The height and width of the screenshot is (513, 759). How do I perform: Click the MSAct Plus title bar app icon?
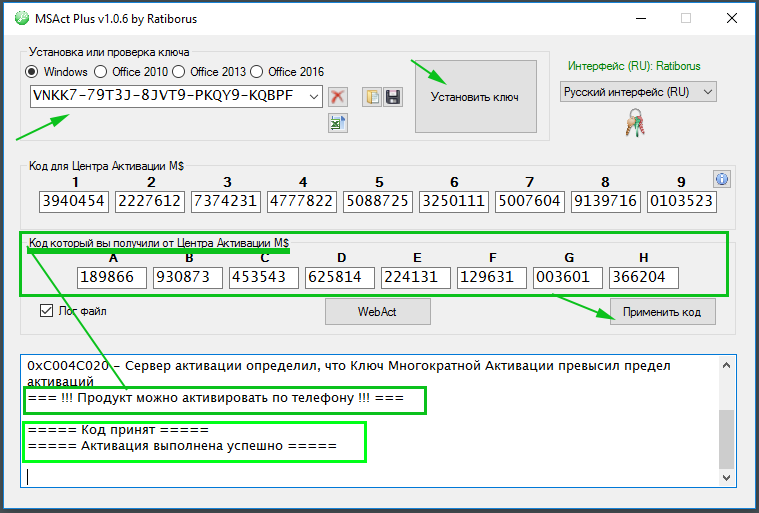click(x=16, y=17)
